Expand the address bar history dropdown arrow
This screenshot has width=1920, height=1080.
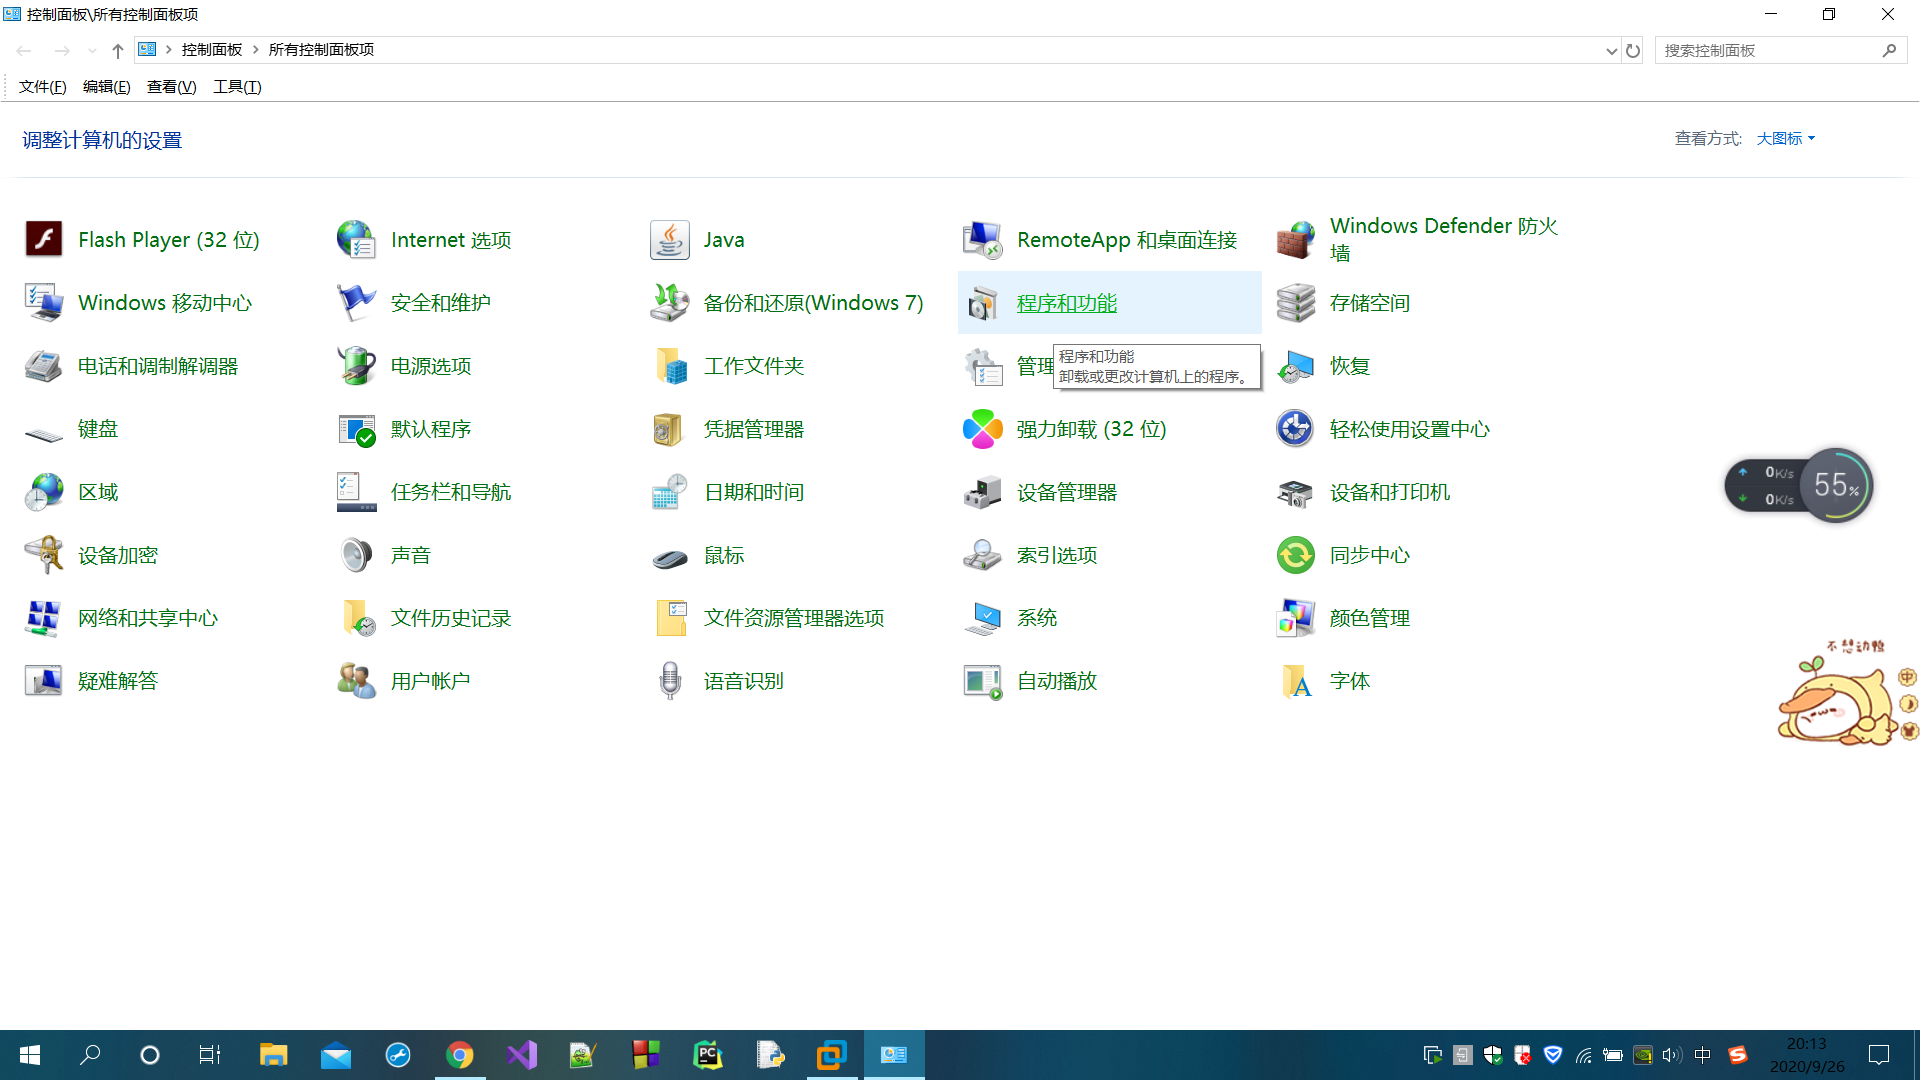(1611, 51)
